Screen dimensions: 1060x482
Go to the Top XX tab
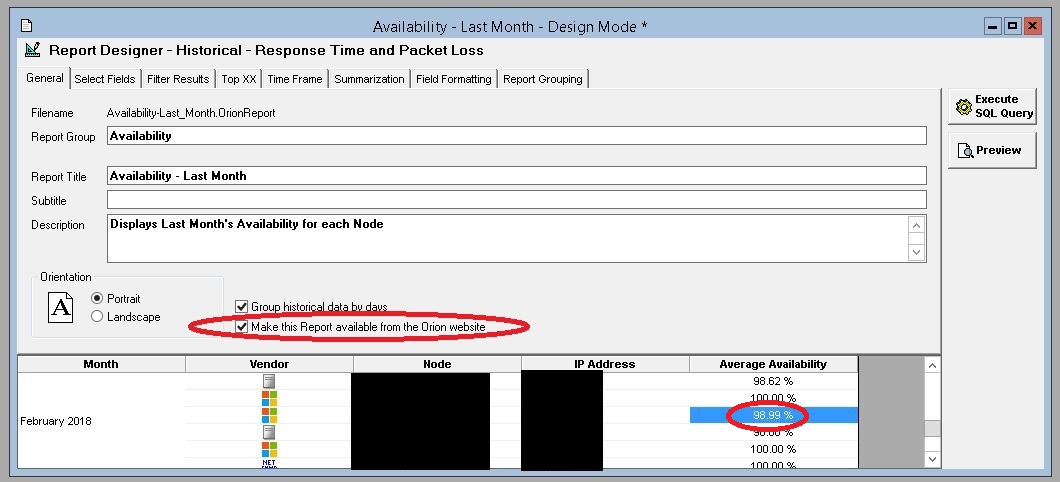(239, 79)
